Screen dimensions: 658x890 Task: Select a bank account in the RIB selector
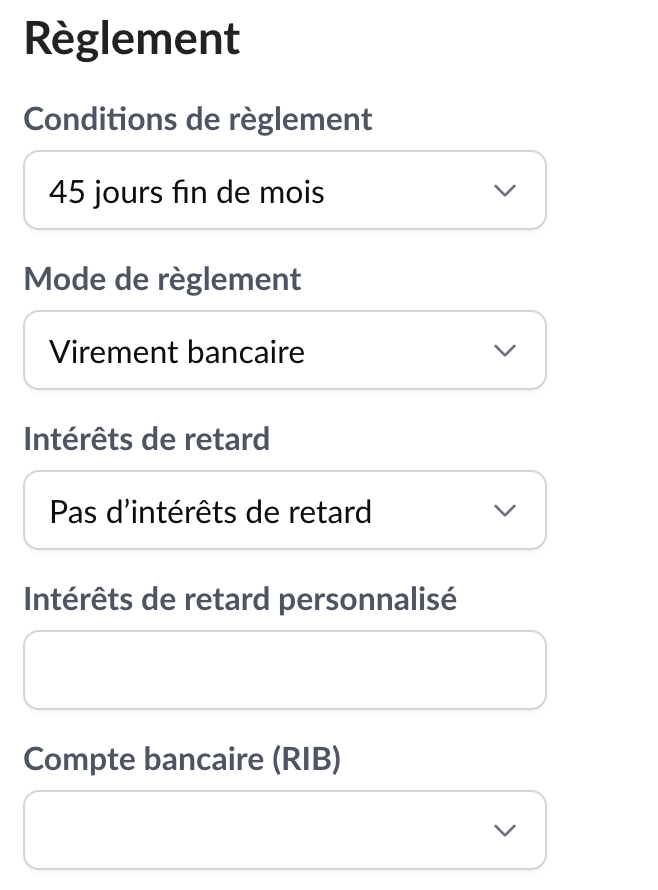click(x=284, y=830)
